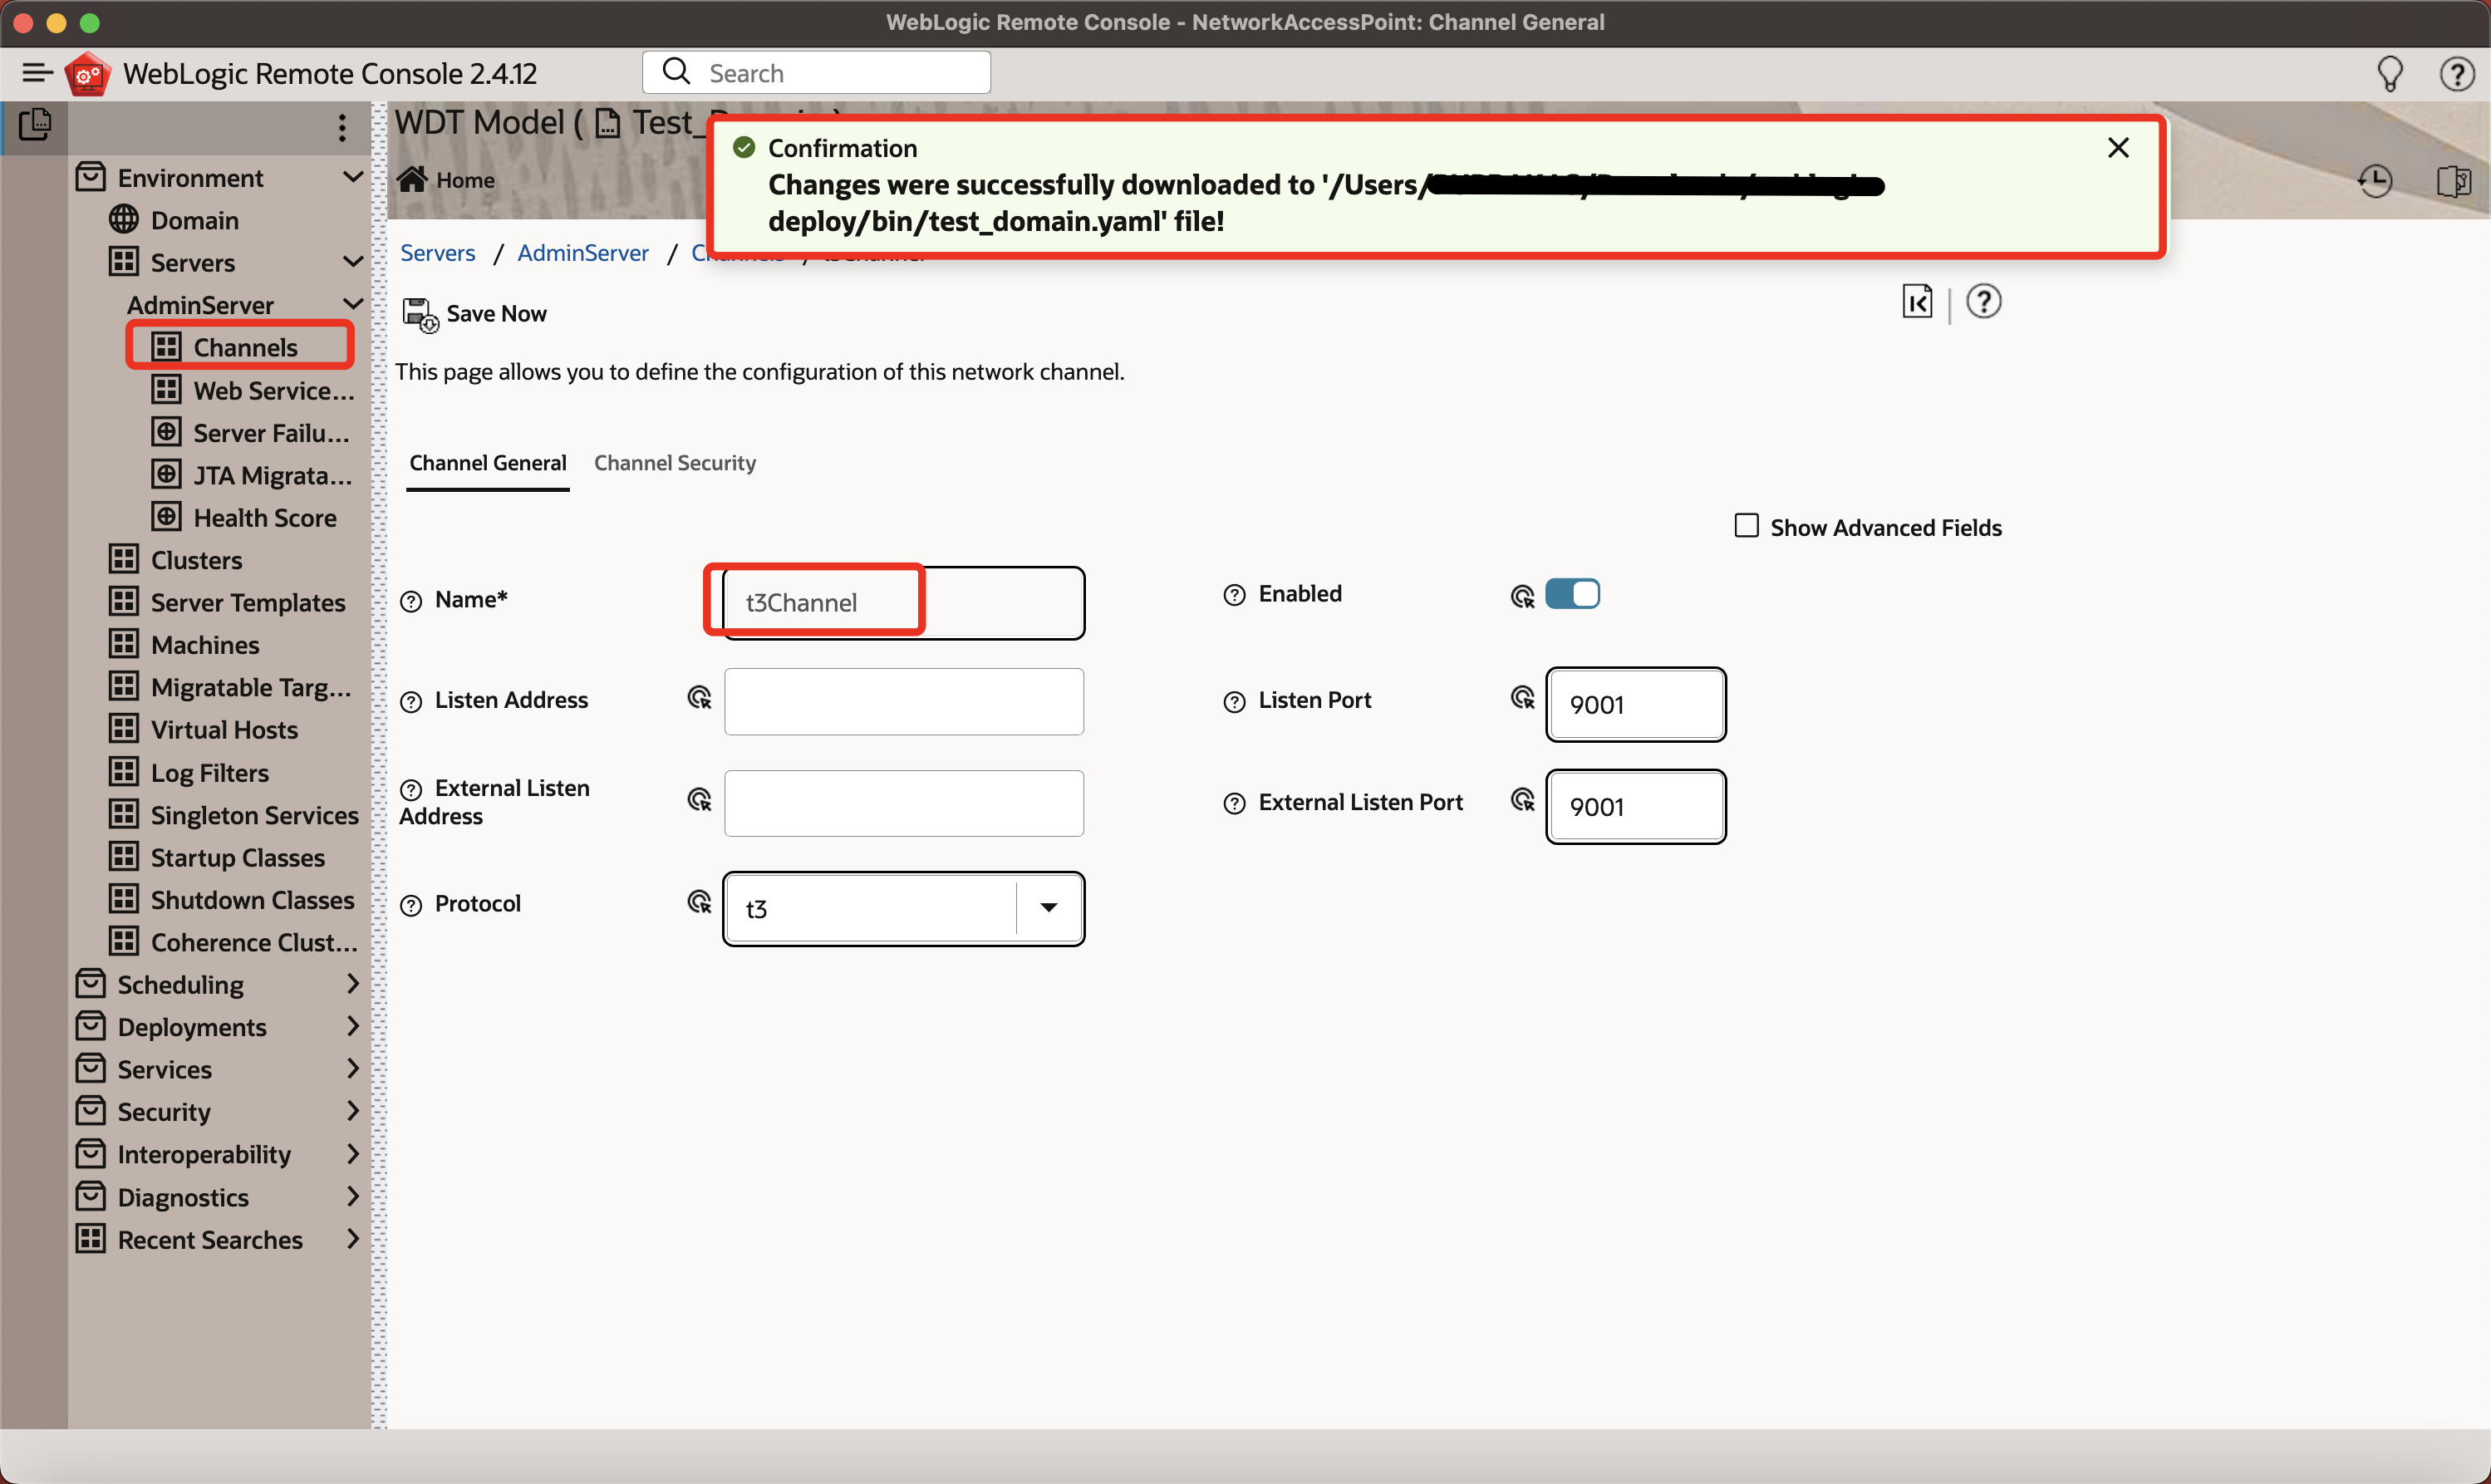Viewport: 2491px width, 1484px height.
Task: Click the Listen Port WDT settings icon
Action: tap(1522, 698)
